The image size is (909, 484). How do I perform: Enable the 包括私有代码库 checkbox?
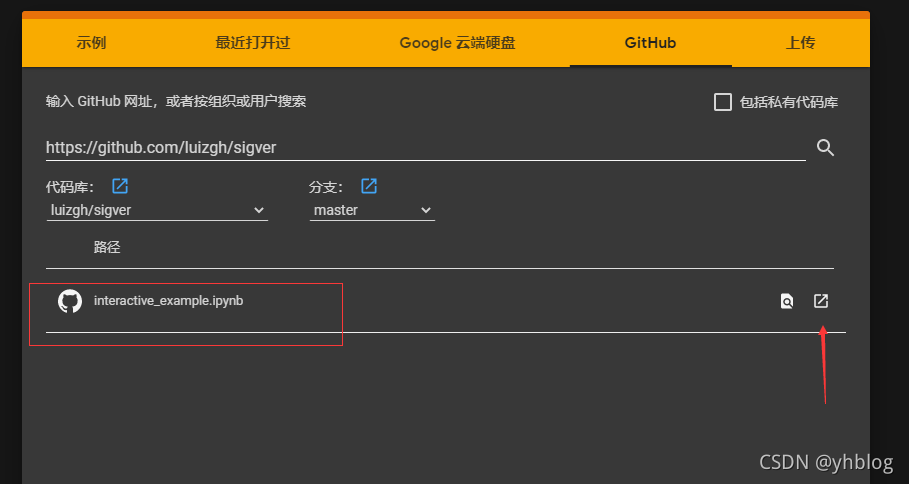pos(722,102)
